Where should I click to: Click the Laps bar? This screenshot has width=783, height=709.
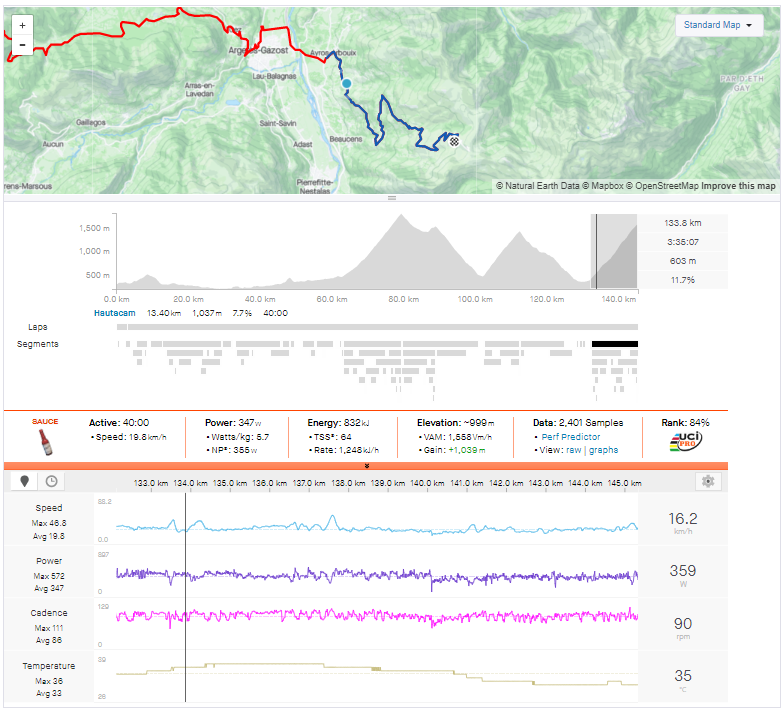[x=376, y=327]
